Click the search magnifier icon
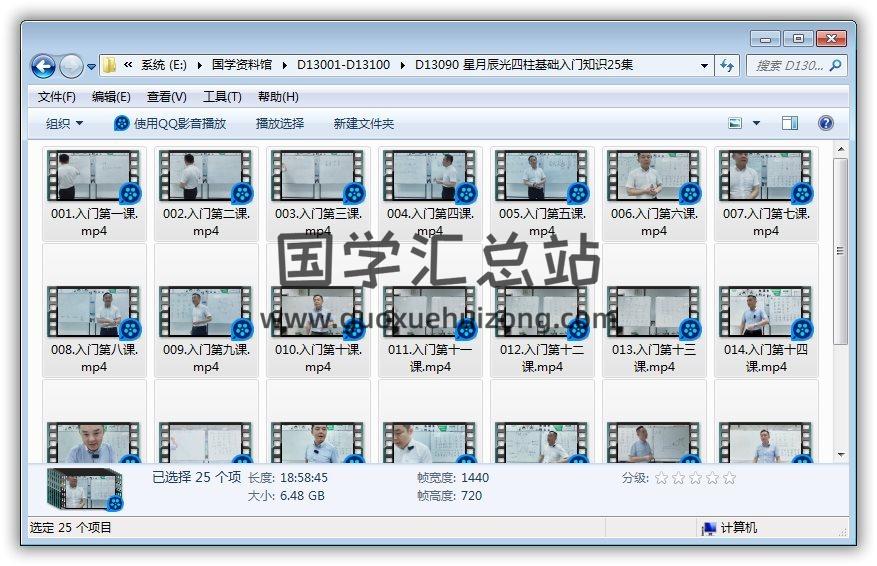The image size is (877, 566). pos(836,65)
